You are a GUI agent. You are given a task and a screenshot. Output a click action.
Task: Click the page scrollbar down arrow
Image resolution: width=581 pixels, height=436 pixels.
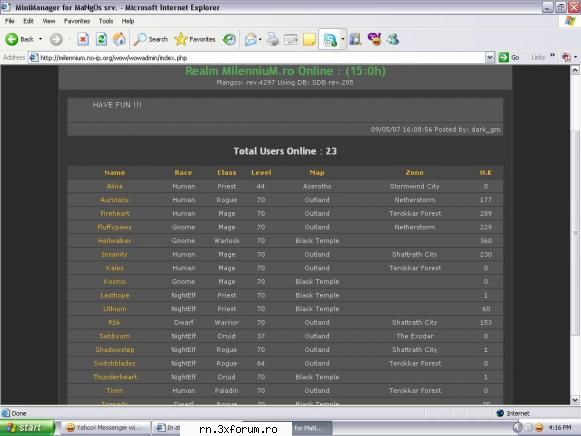point(575,400)
